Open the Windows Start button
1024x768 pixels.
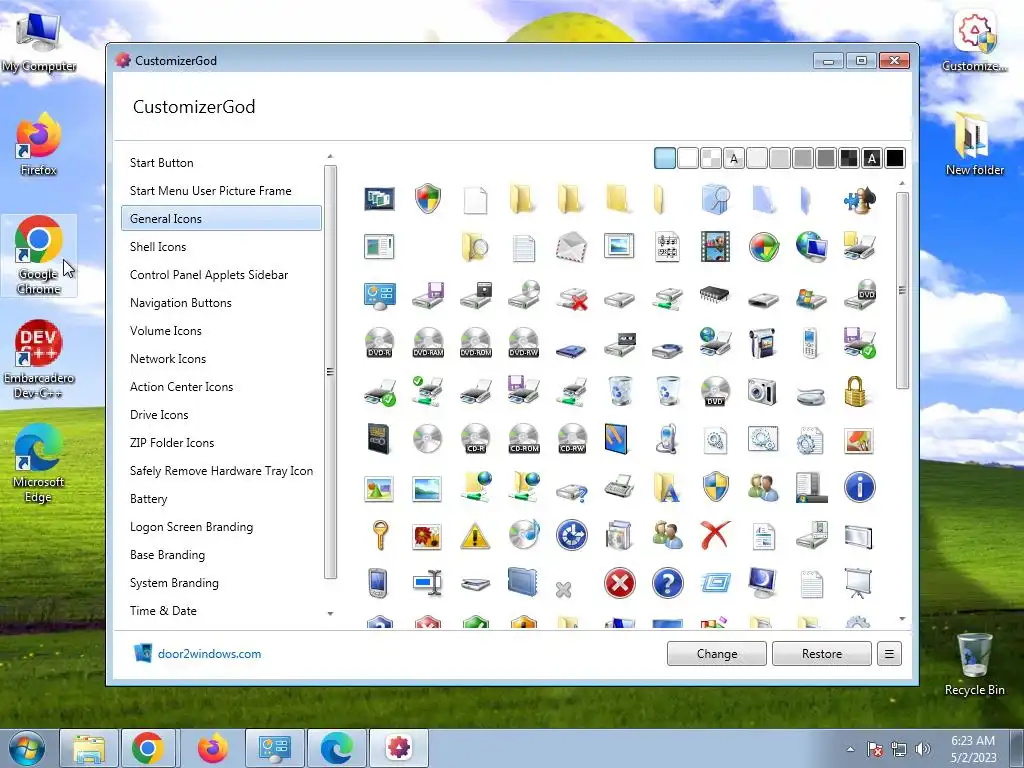point(27,748)
